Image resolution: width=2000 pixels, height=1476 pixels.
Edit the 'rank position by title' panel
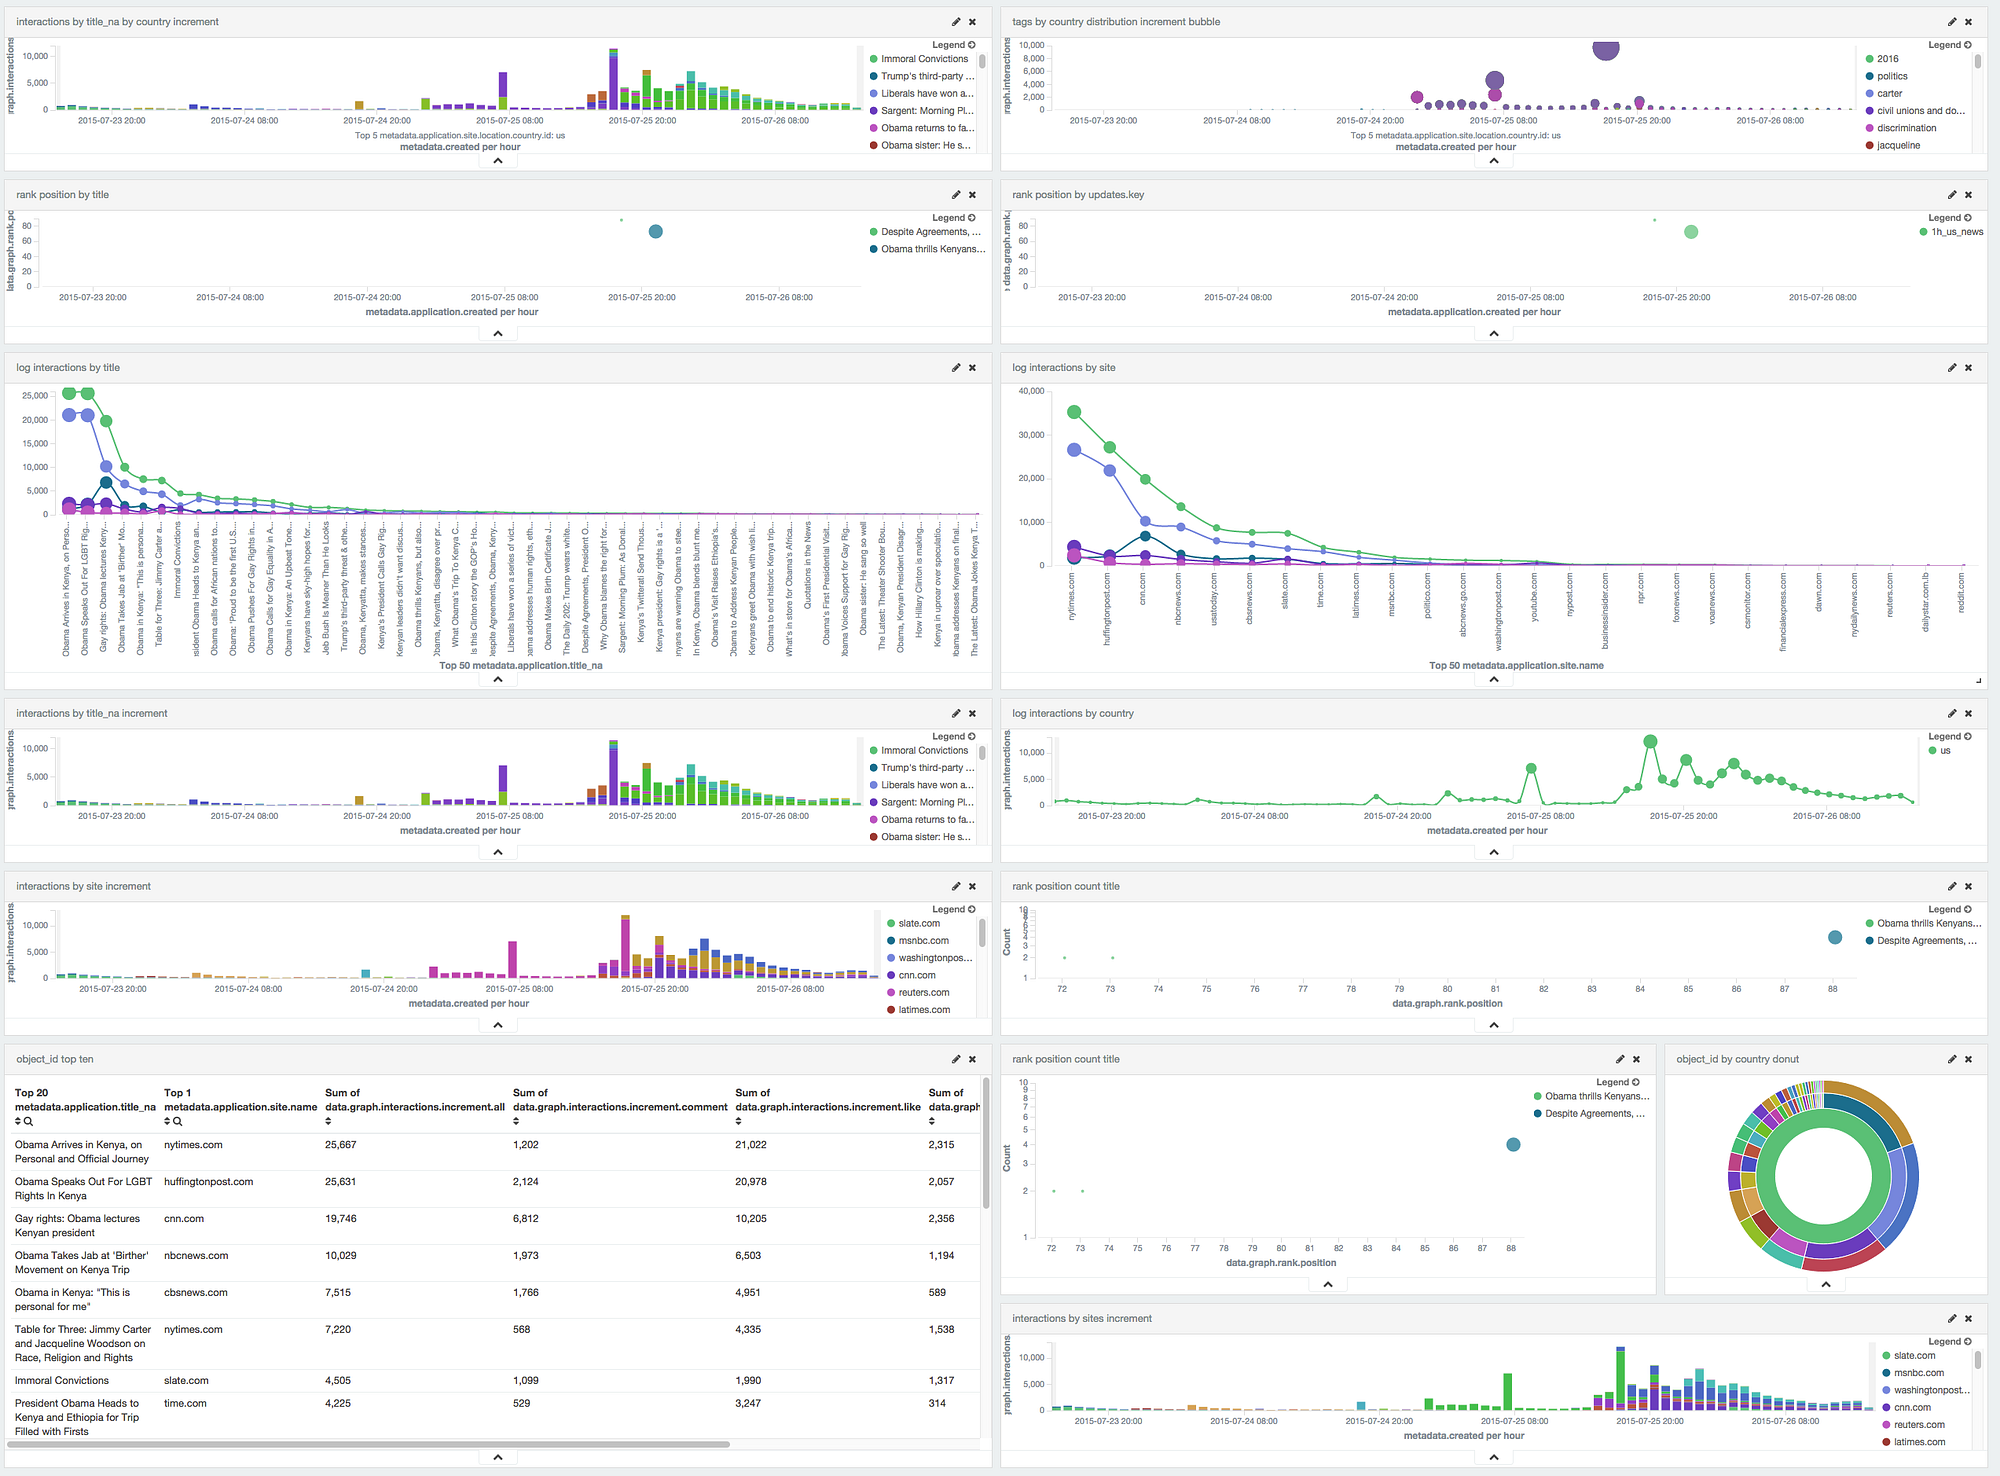[x=955, y=195]
